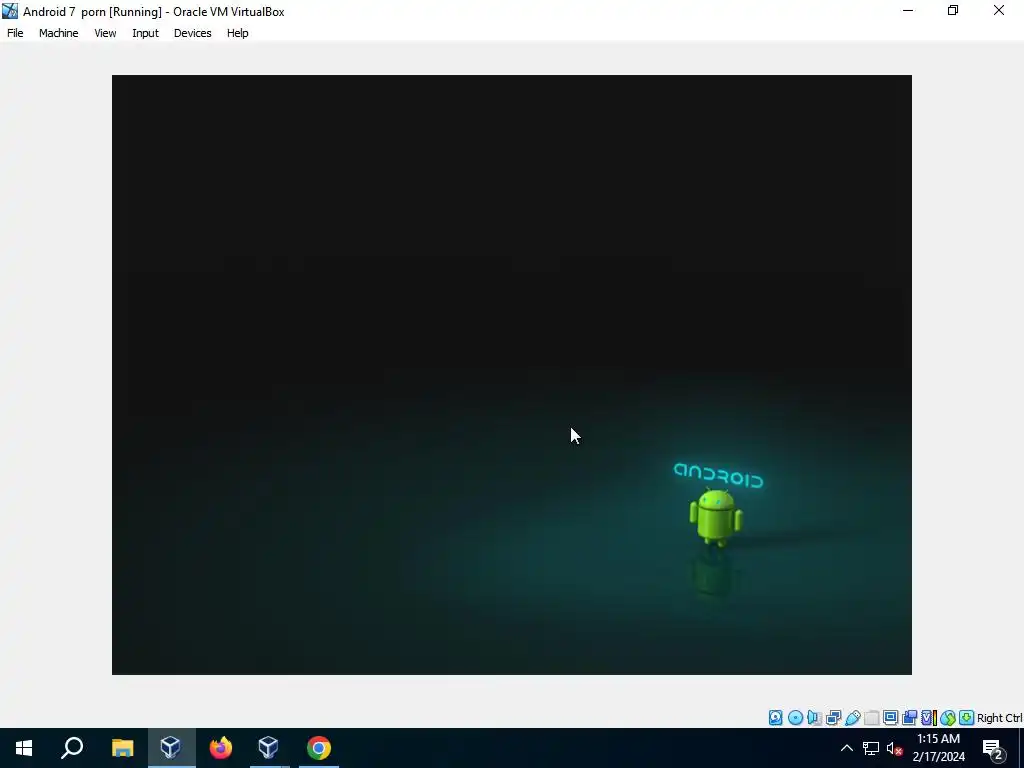
Task: Click the muted volume tray icon
Action: tap(895, 748)
